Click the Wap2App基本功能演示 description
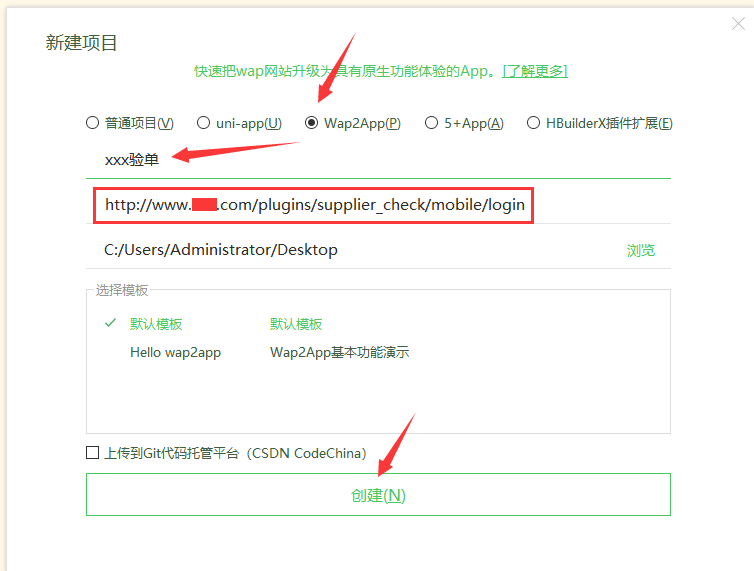 339,352
